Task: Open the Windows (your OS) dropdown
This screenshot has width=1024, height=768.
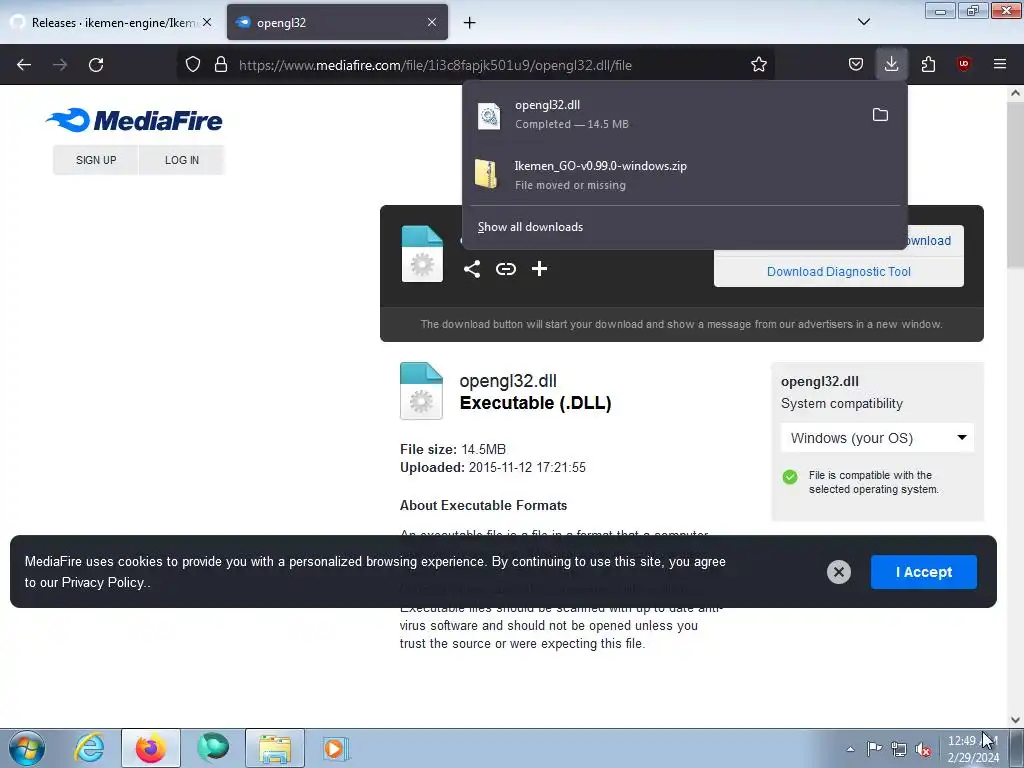Action: tap(877, 438)
